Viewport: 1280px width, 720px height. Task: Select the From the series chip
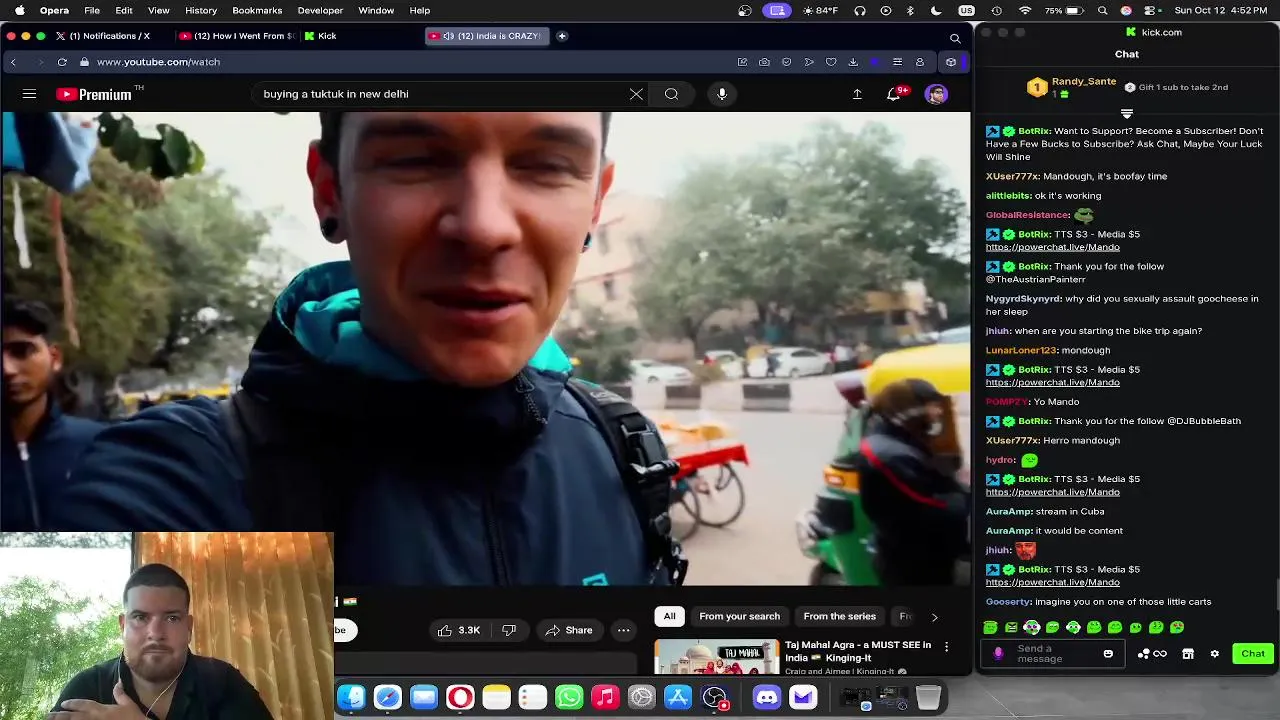point(839,616)
